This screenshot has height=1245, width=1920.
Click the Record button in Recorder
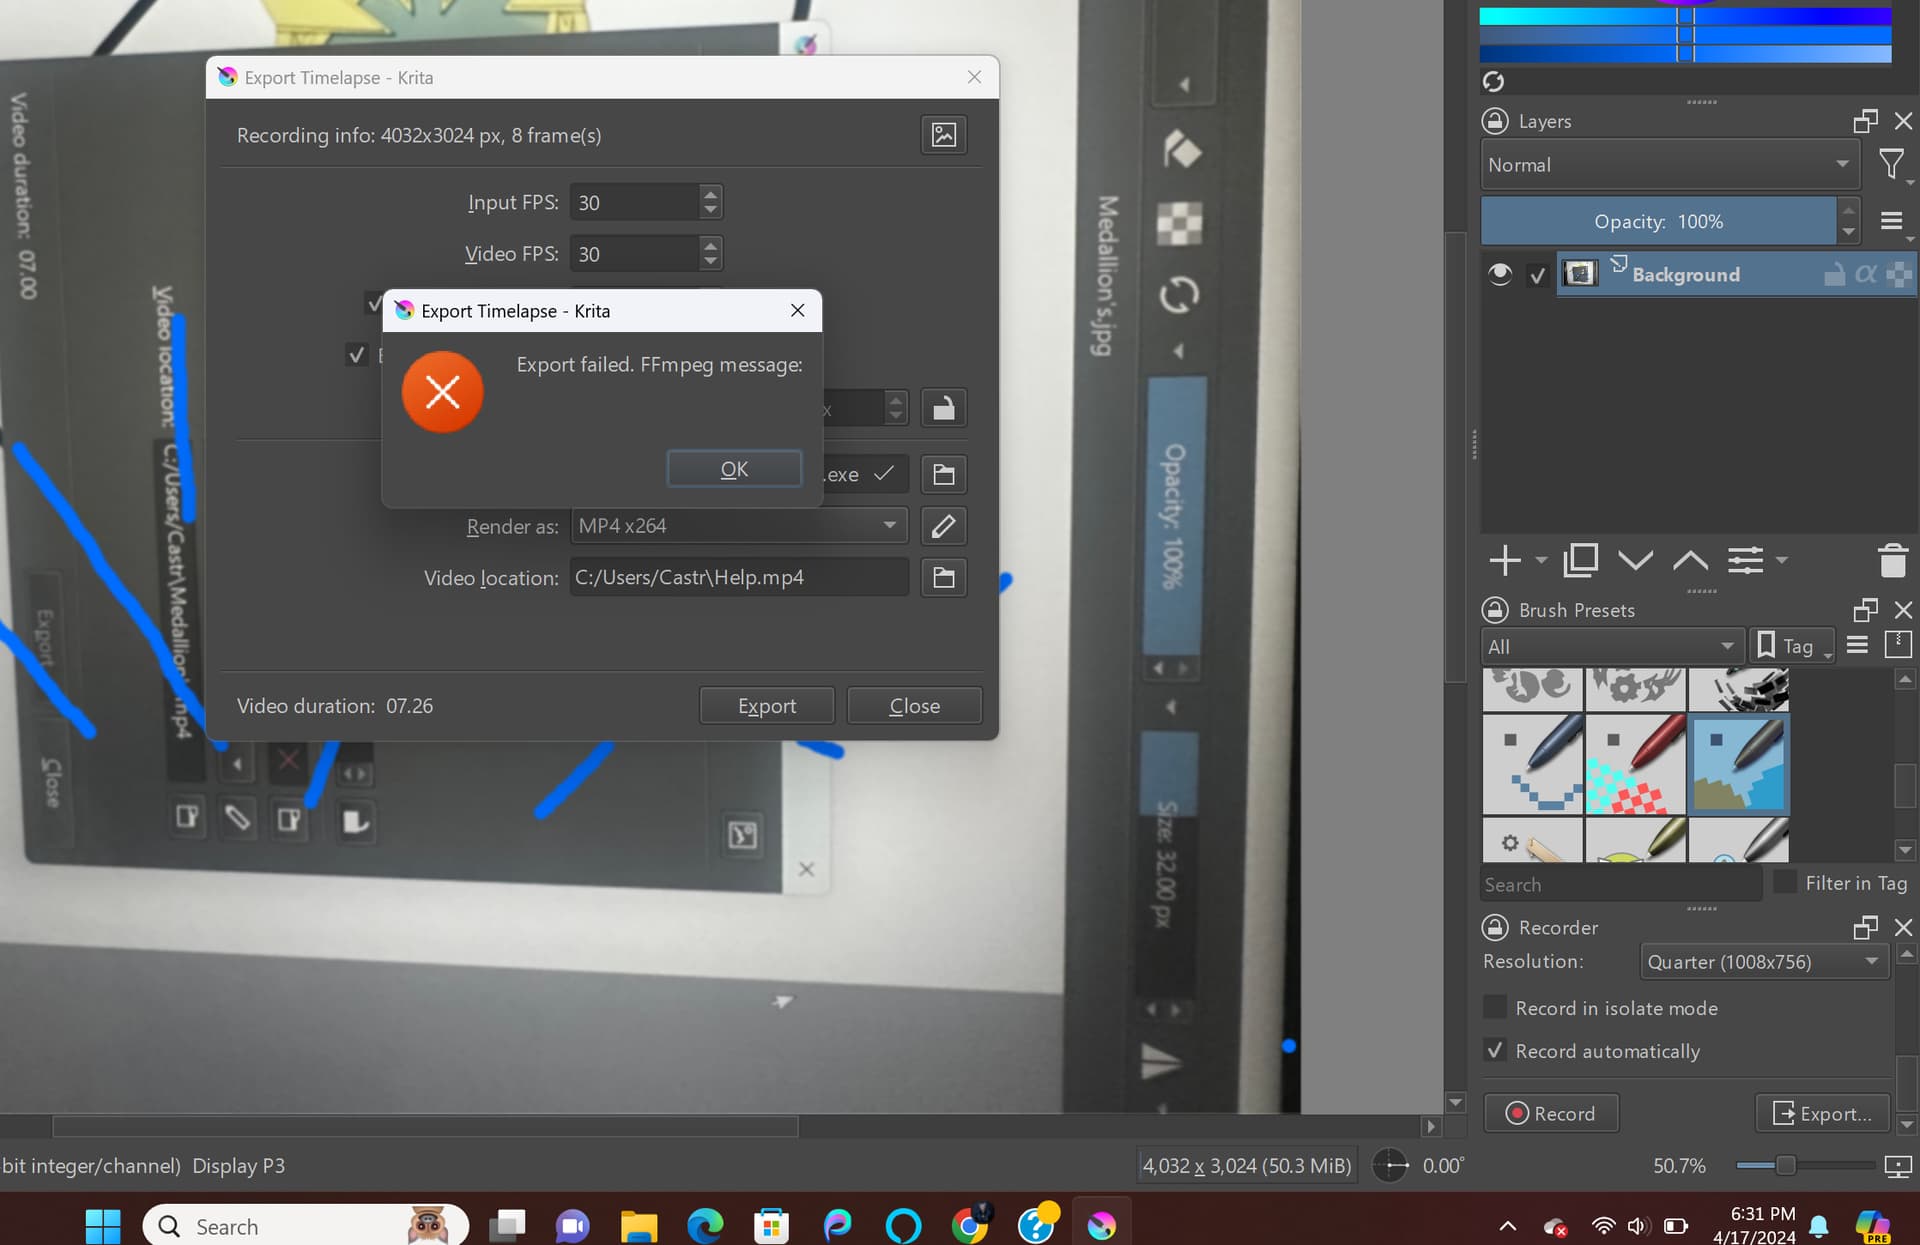[x=1551, y=1113]
